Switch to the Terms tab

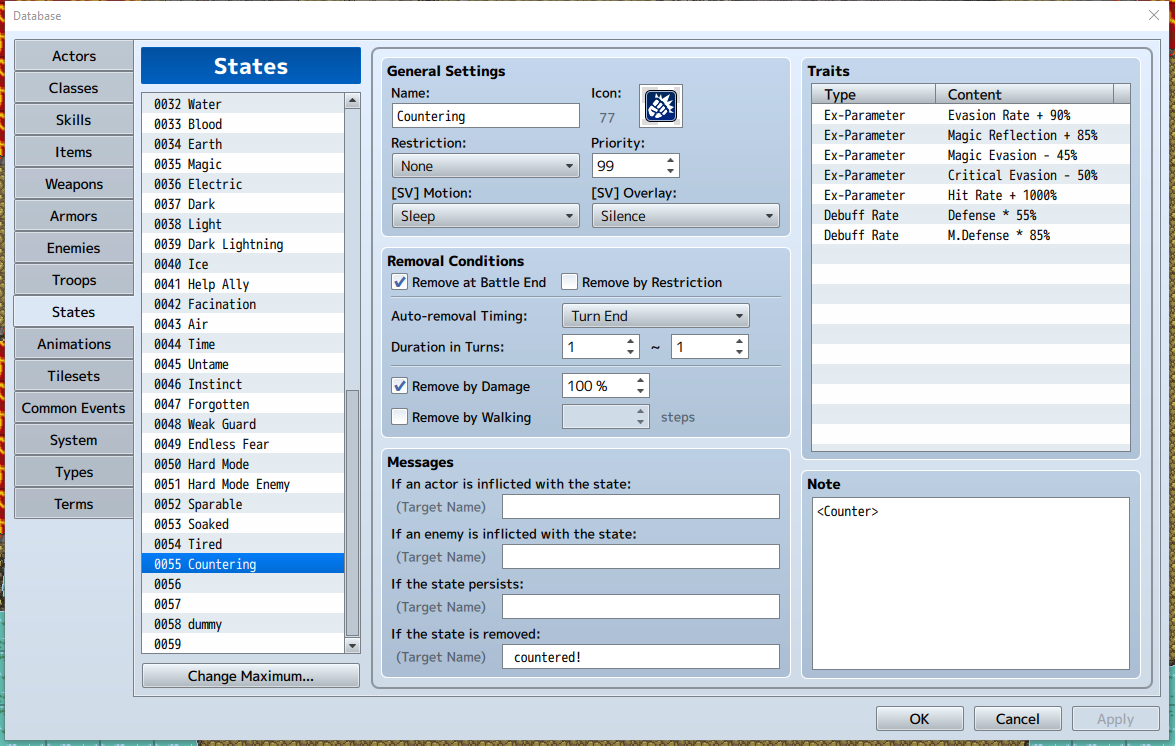coord(73,504)
